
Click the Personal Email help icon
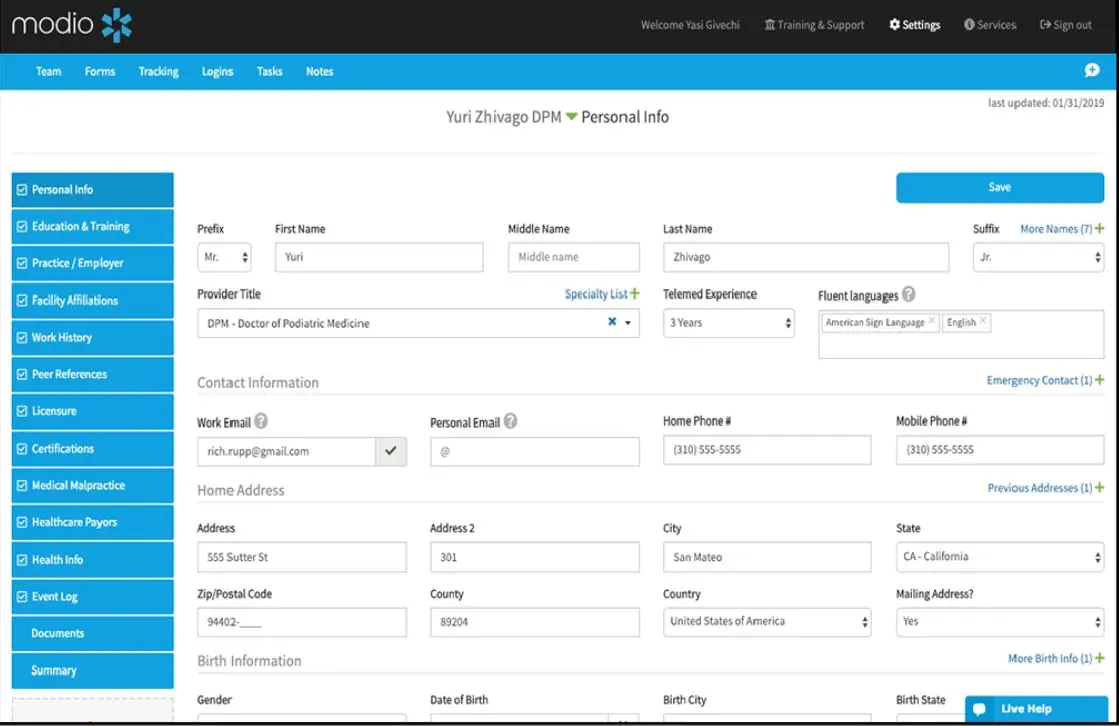[x=510, y=421]
